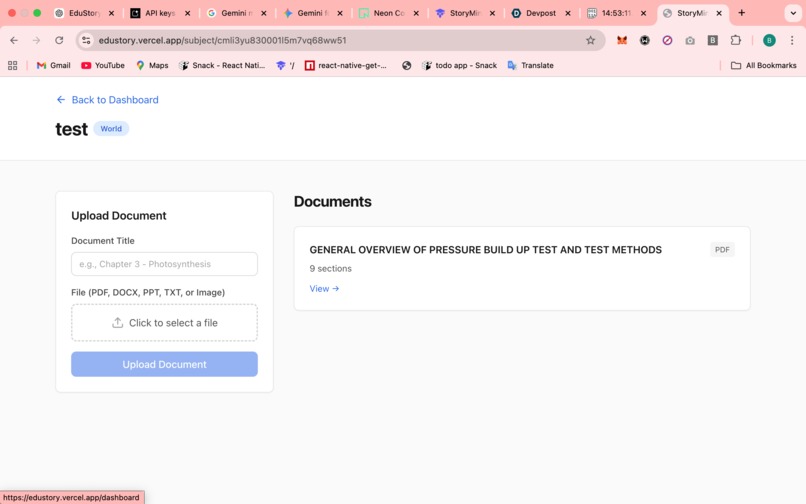Click the address bar URL
Image resolution: width=806 pixels, height=504 pixels.
pyautogui.click(x=222, y=40)
